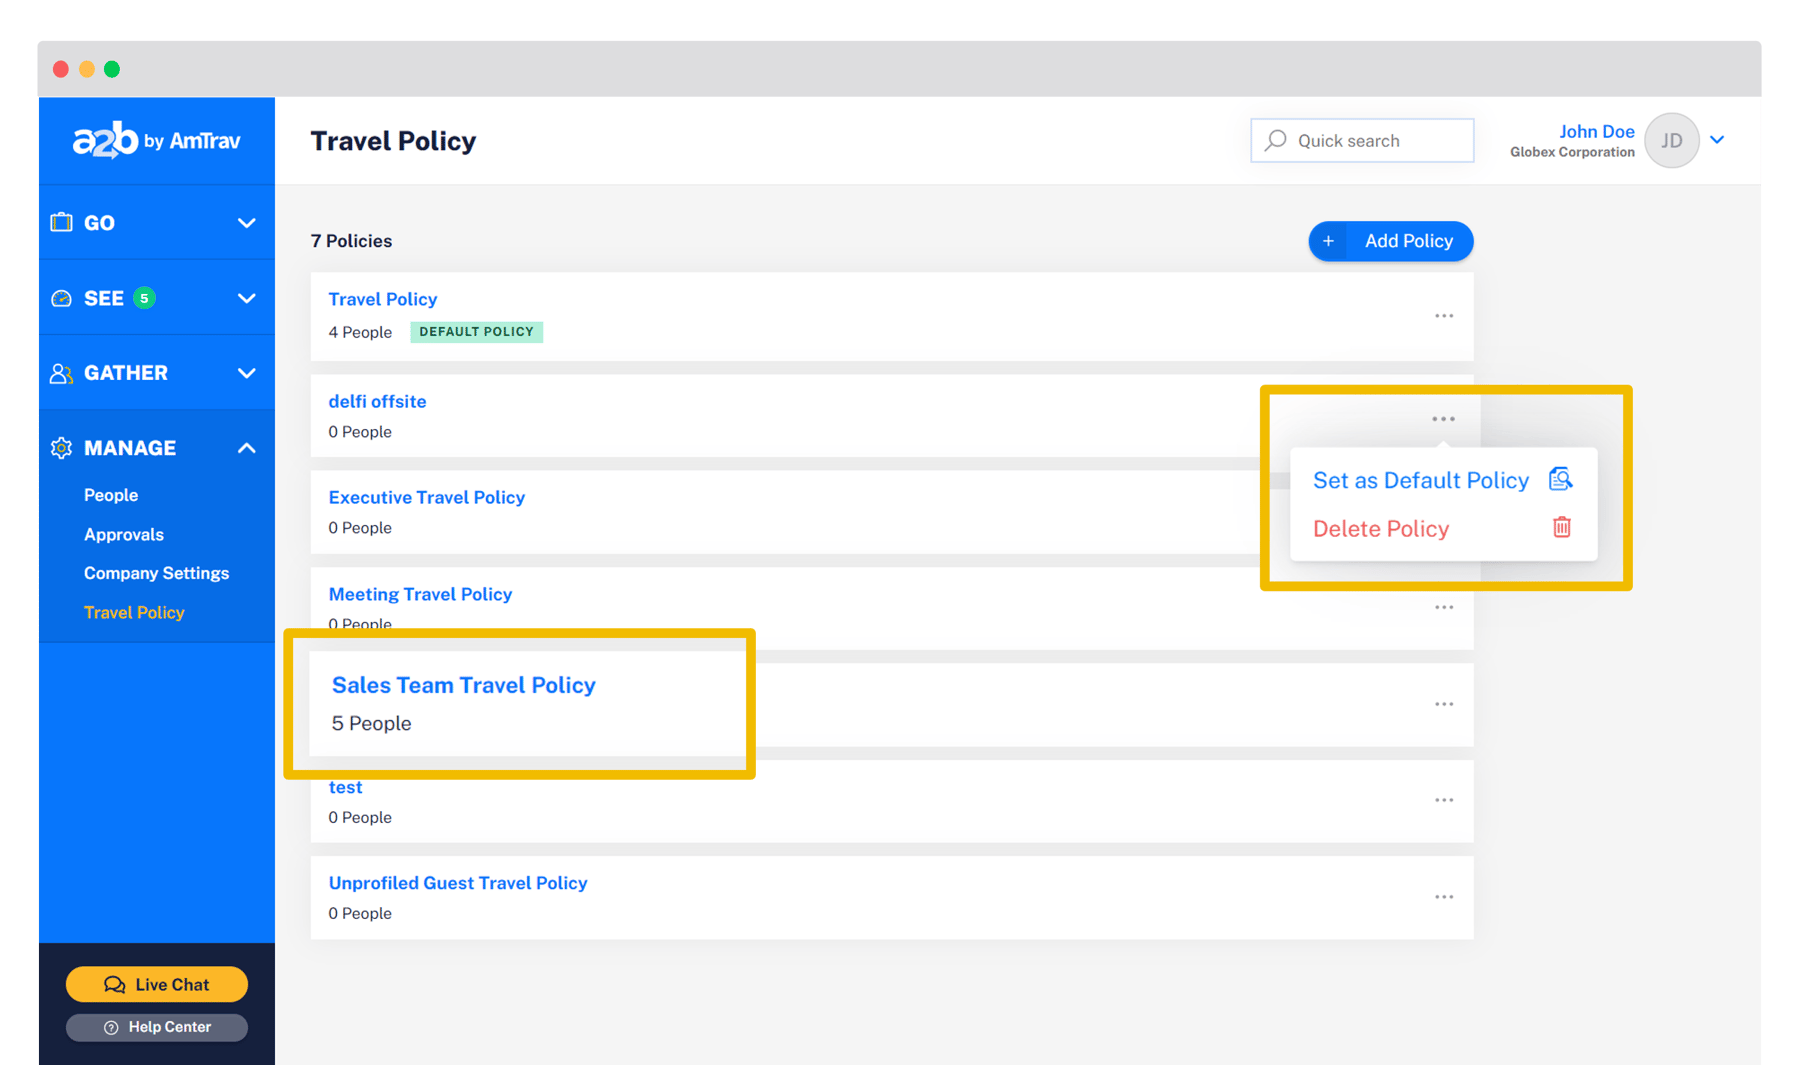This screenshot has height=1065, width=1800.
Task: Click the Set as Default Policy icon
Action: [x=1560, y=478]
